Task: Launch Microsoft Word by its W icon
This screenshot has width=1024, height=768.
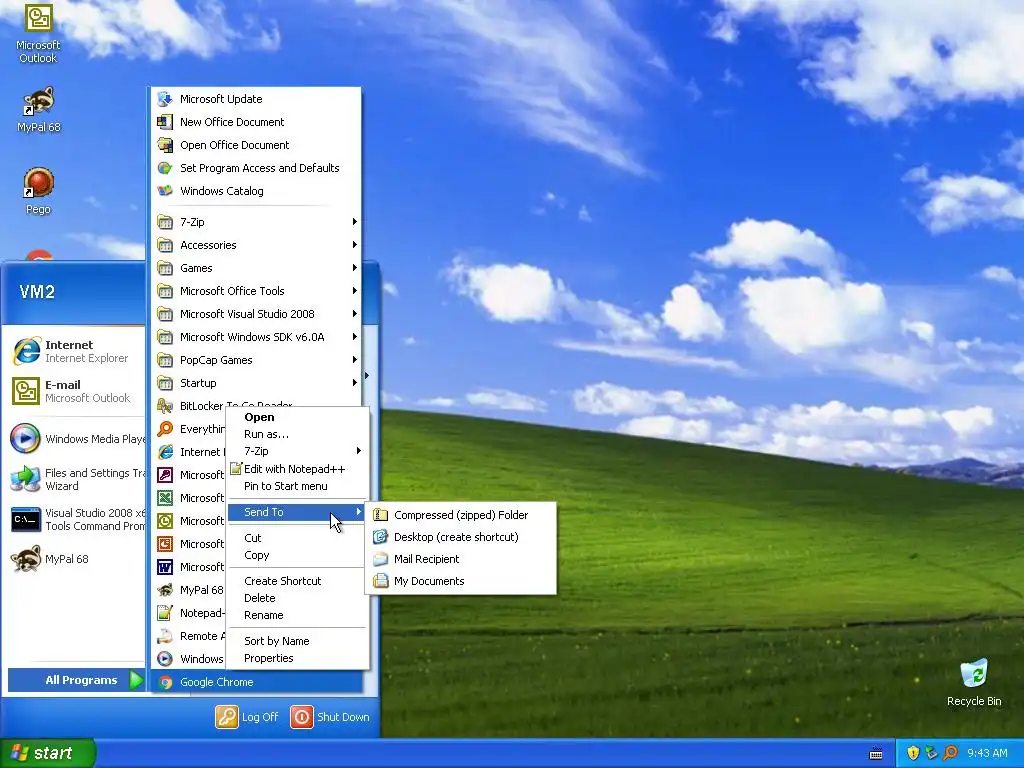Action: [165, 567]
